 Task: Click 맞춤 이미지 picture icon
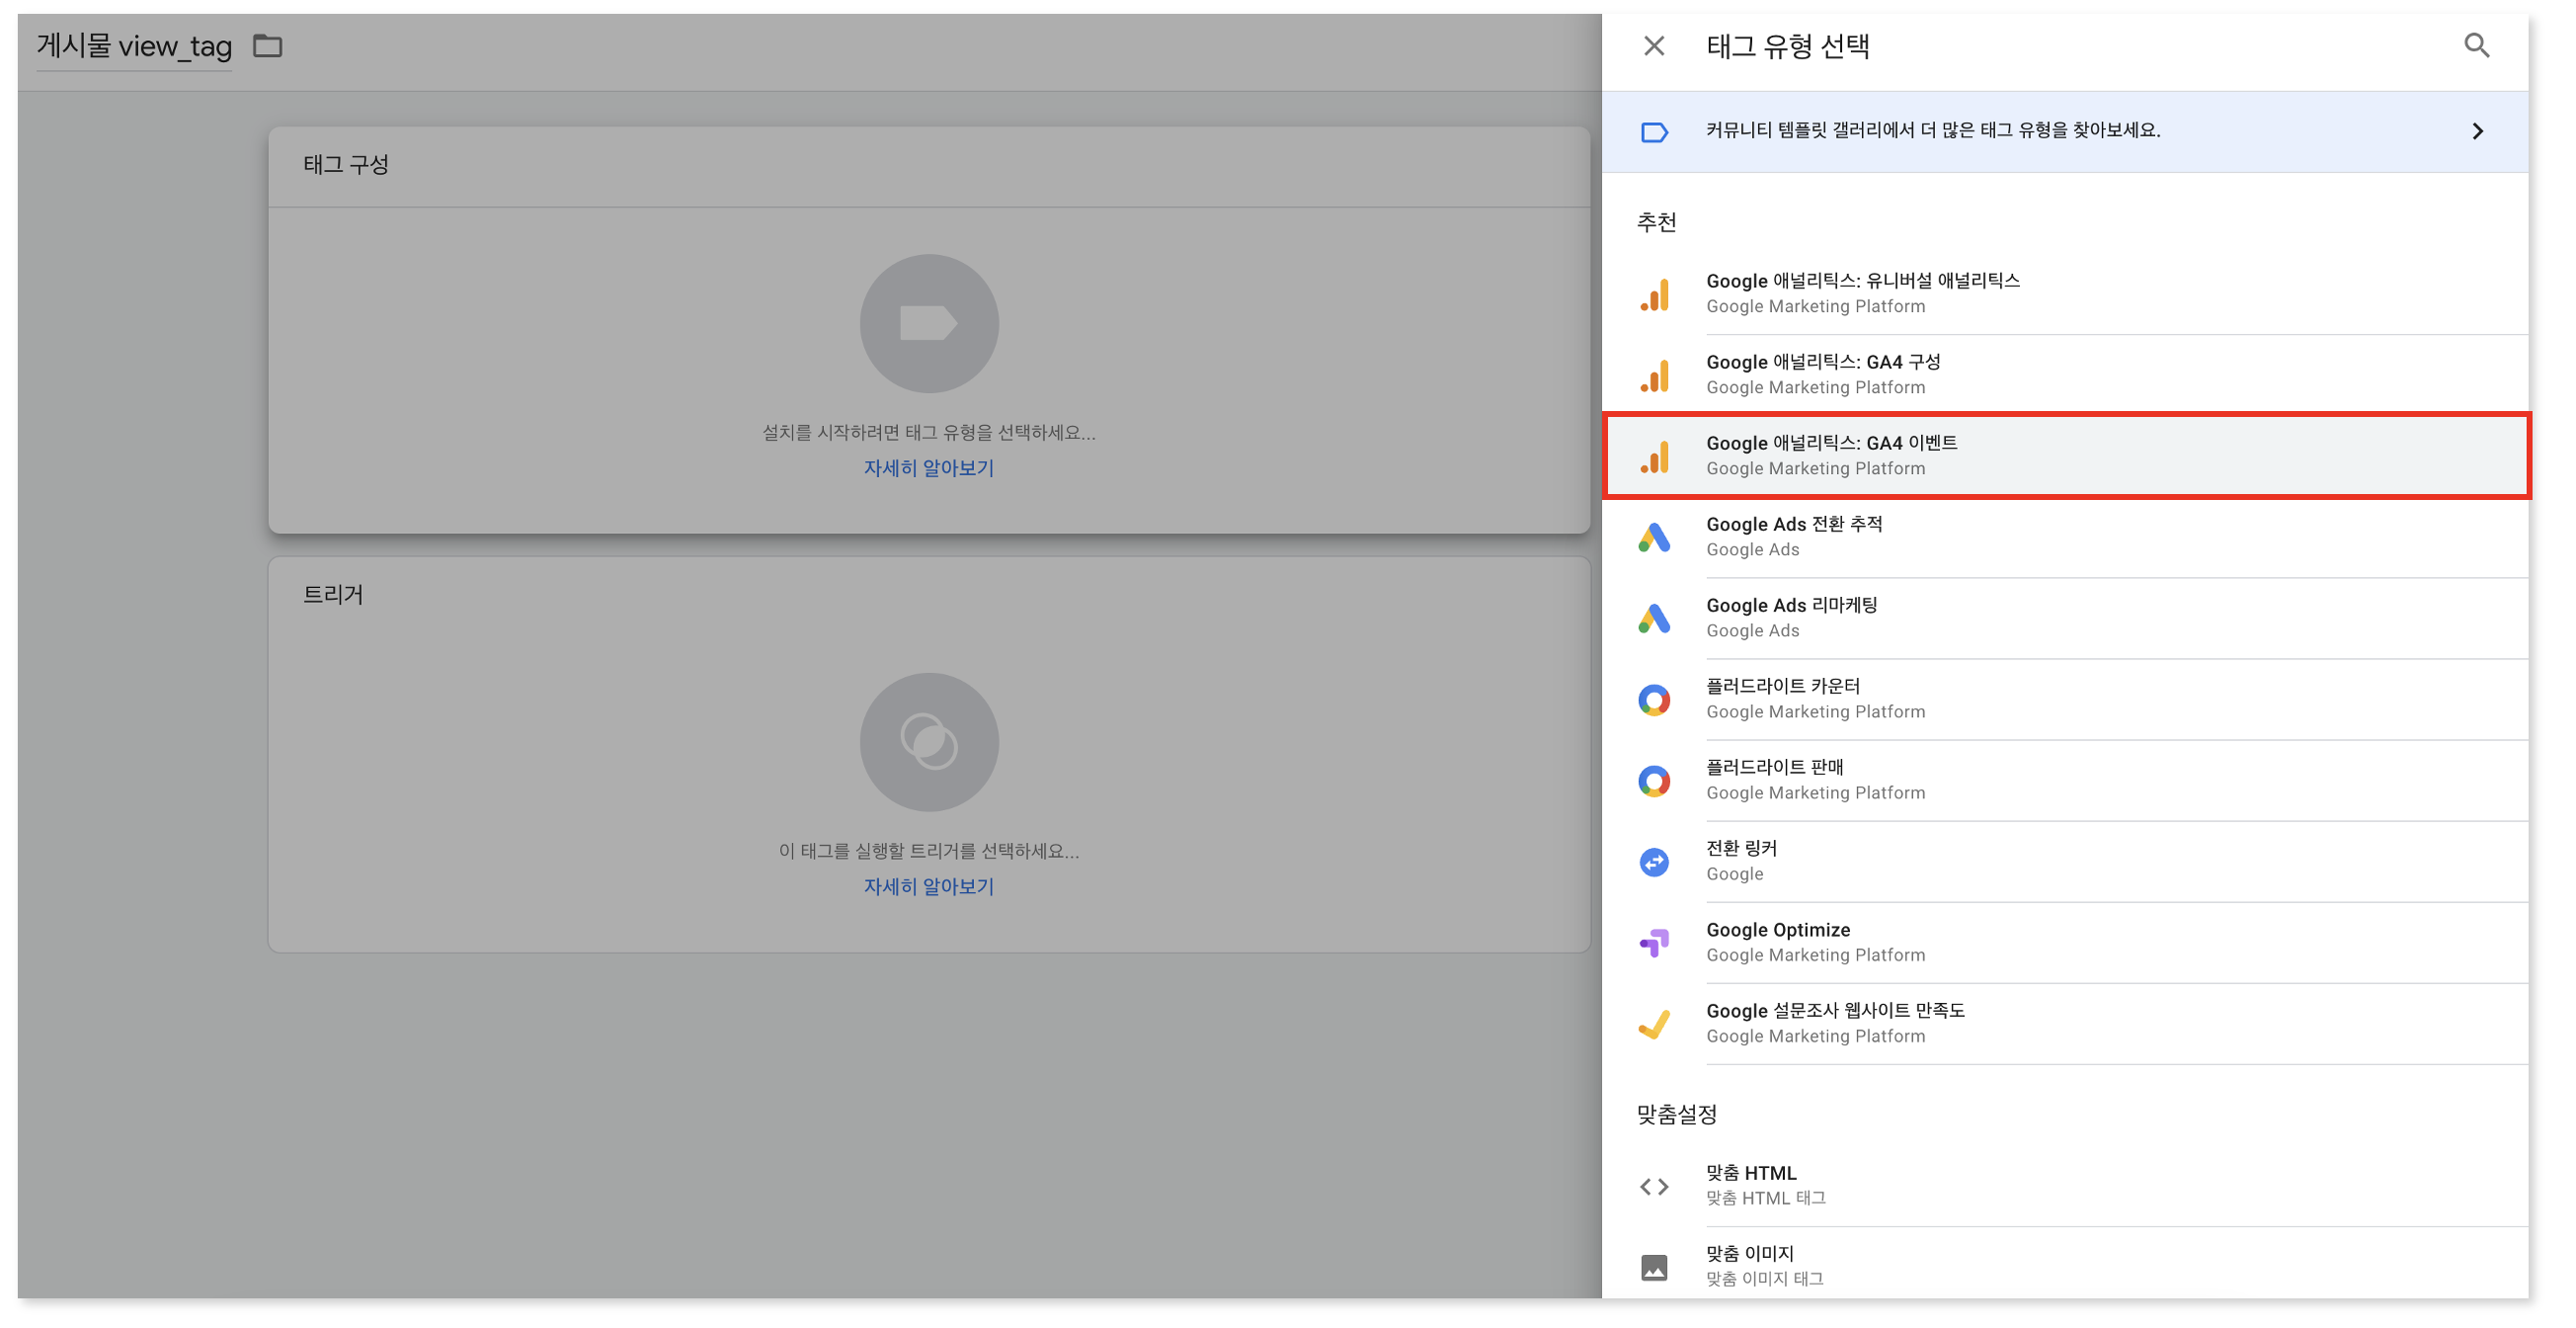[1654, 1268]
